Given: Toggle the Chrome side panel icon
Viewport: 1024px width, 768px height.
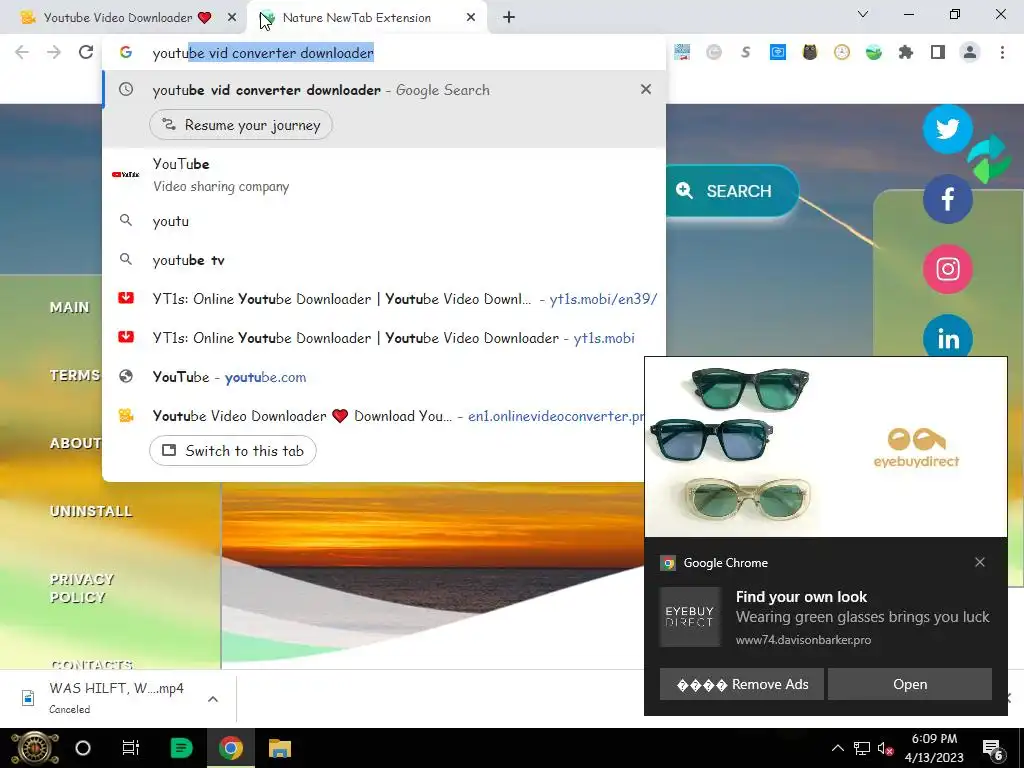Looking at the screenshot, I should click(938, 52).
